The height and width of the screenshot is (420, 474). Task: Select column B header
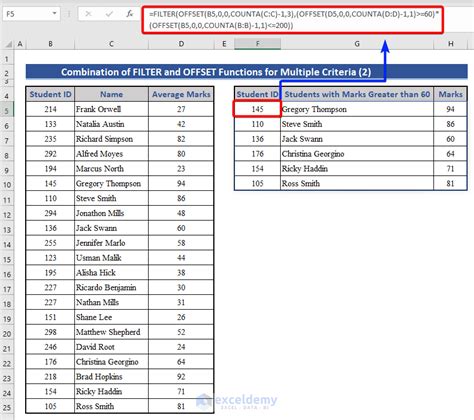pos(50,44)
